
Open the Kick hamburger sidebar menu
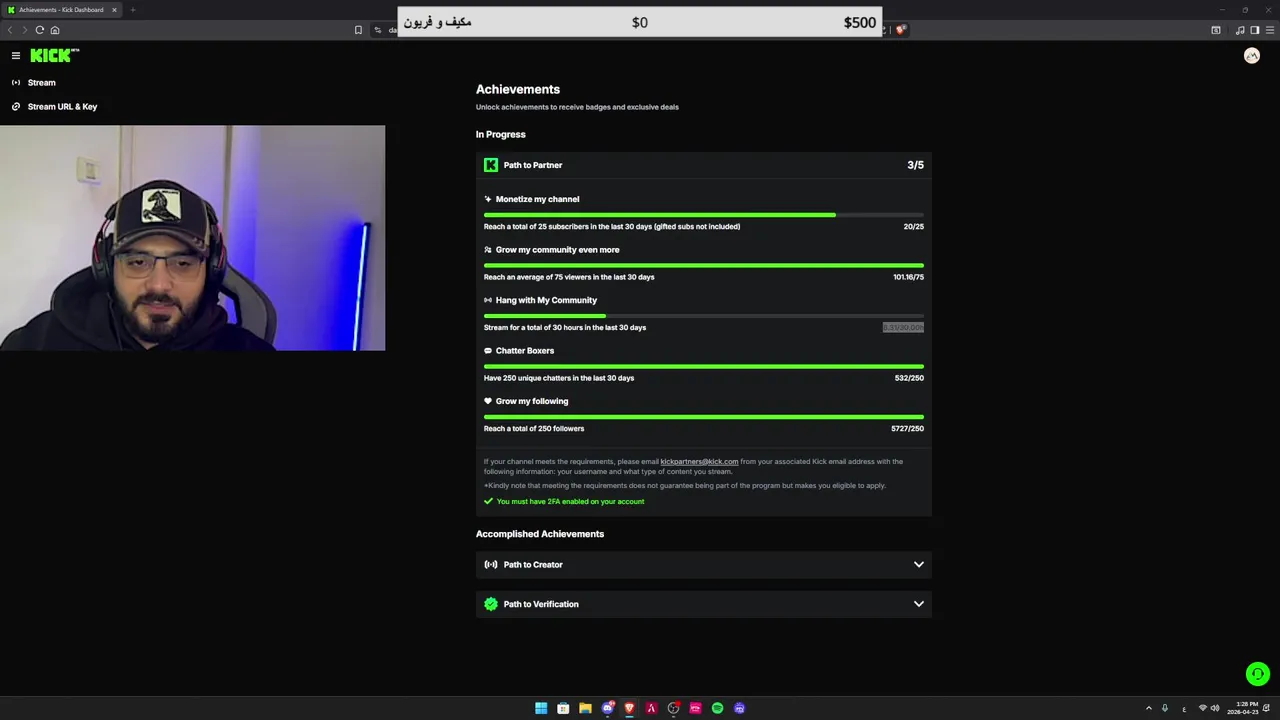pyautogui.click(x=16, y=56)
